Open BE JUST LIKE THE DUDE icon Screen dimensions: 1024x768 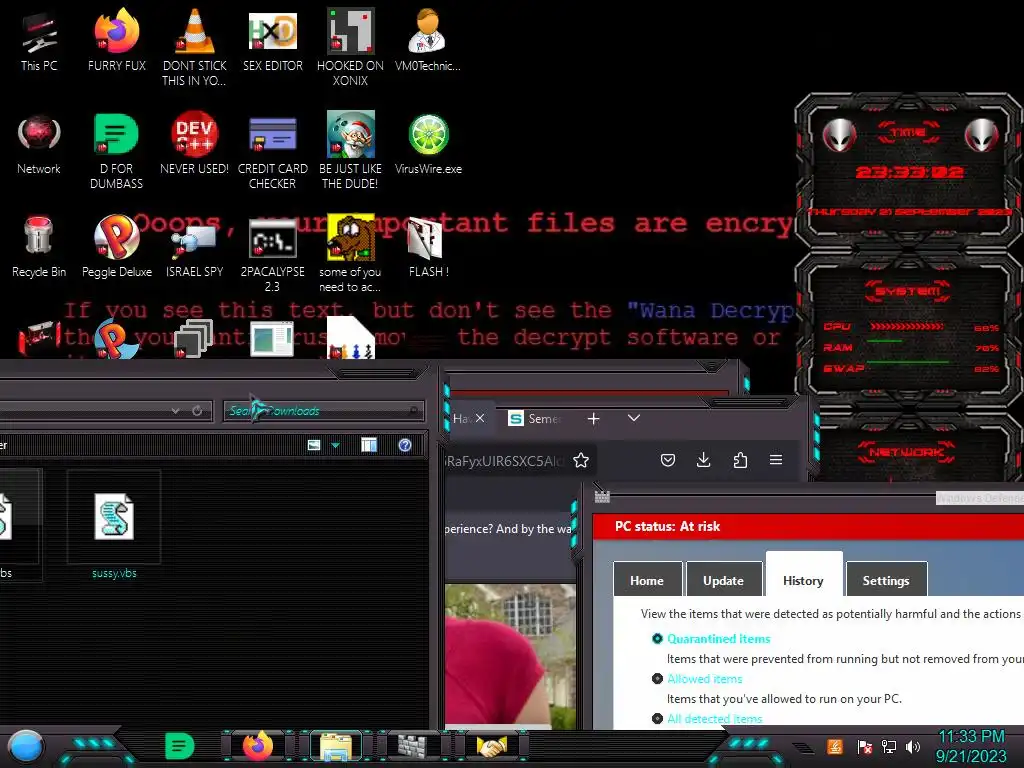click(x=350, y=150)
